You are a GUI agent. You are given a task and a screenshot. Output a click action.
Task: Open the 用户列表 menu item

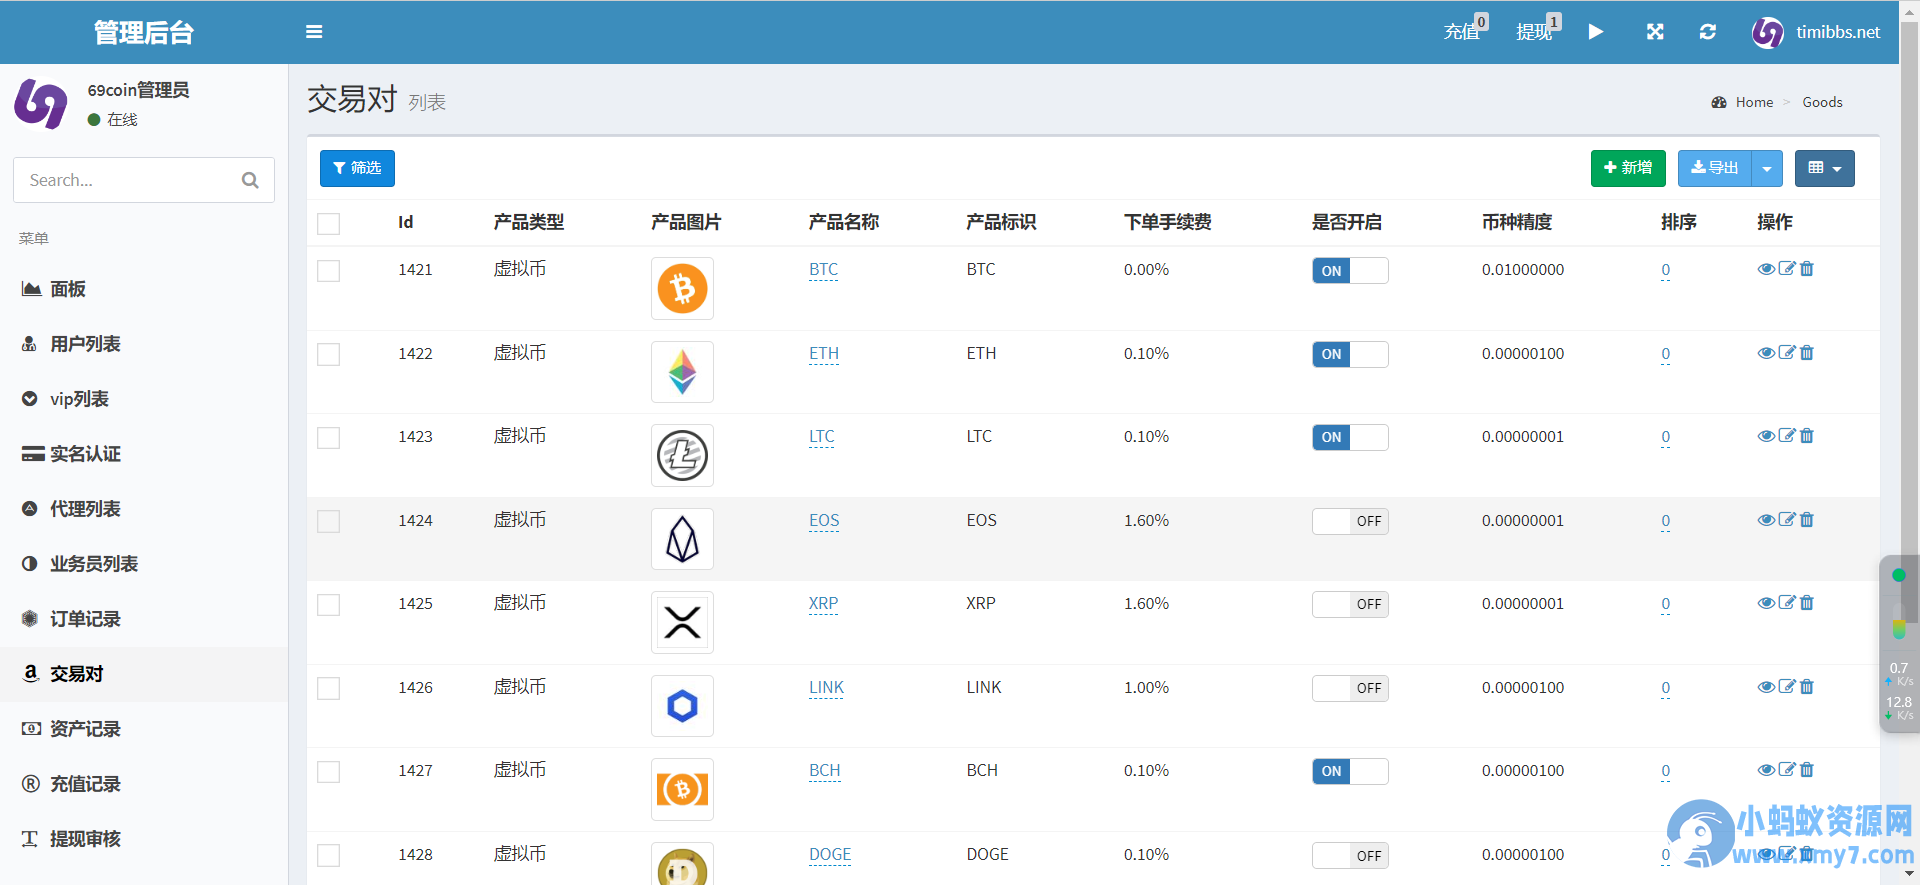point(144,344)
